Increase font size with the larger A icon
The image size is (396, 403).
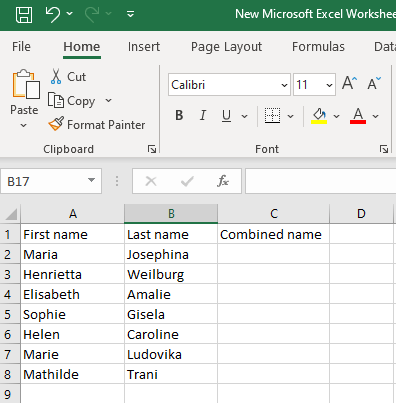point(350,83)
